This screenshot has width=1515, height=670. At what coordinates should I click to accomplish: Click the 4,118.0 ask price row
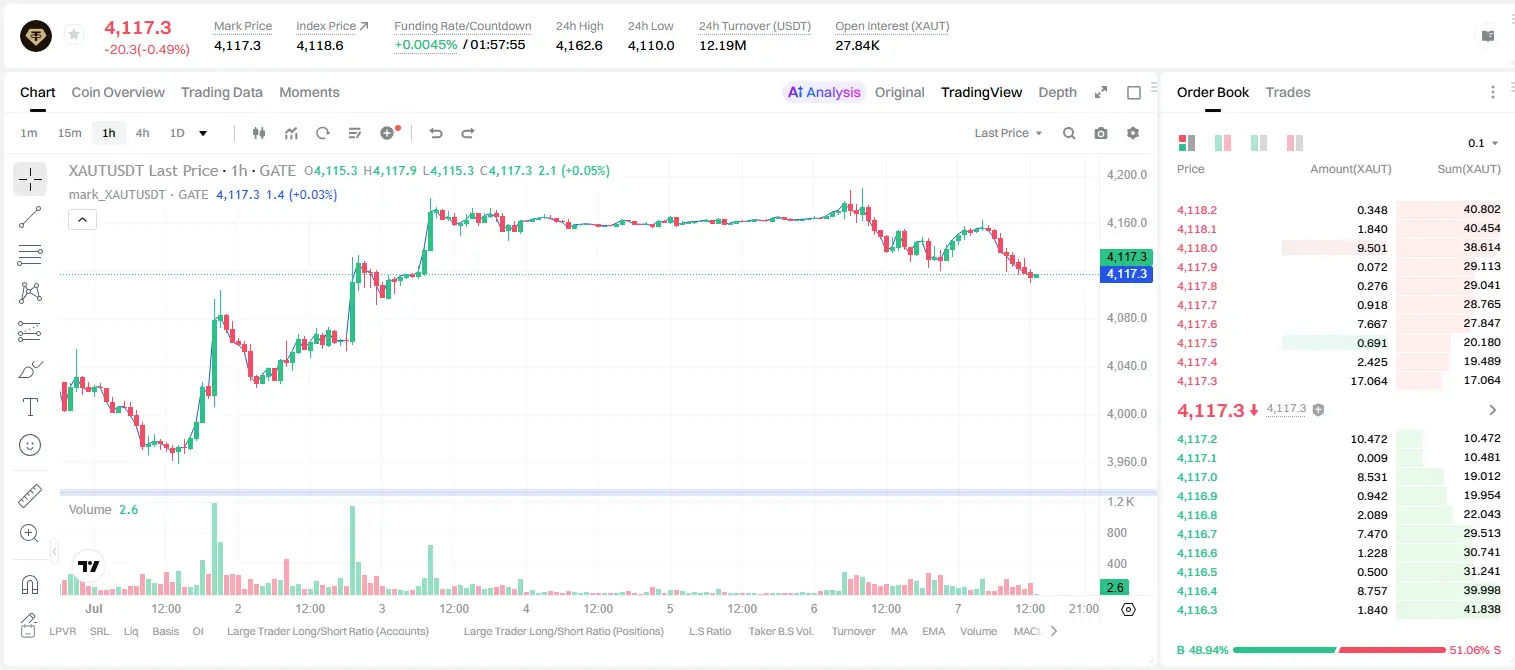[1338, 248]
